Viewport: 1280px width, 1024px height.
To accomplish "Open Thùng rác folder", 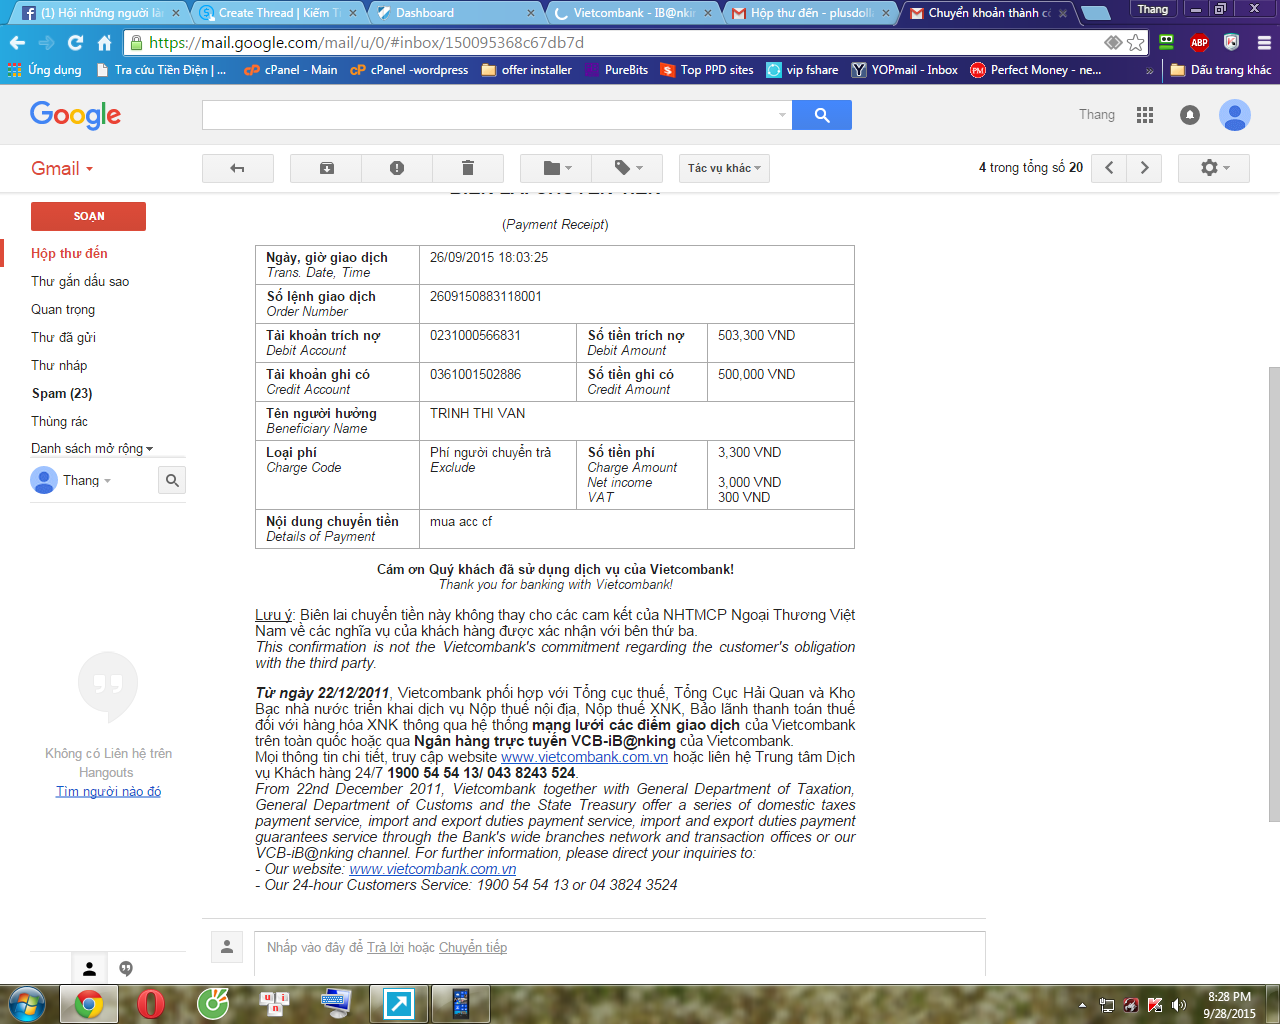I will [59, 422].
